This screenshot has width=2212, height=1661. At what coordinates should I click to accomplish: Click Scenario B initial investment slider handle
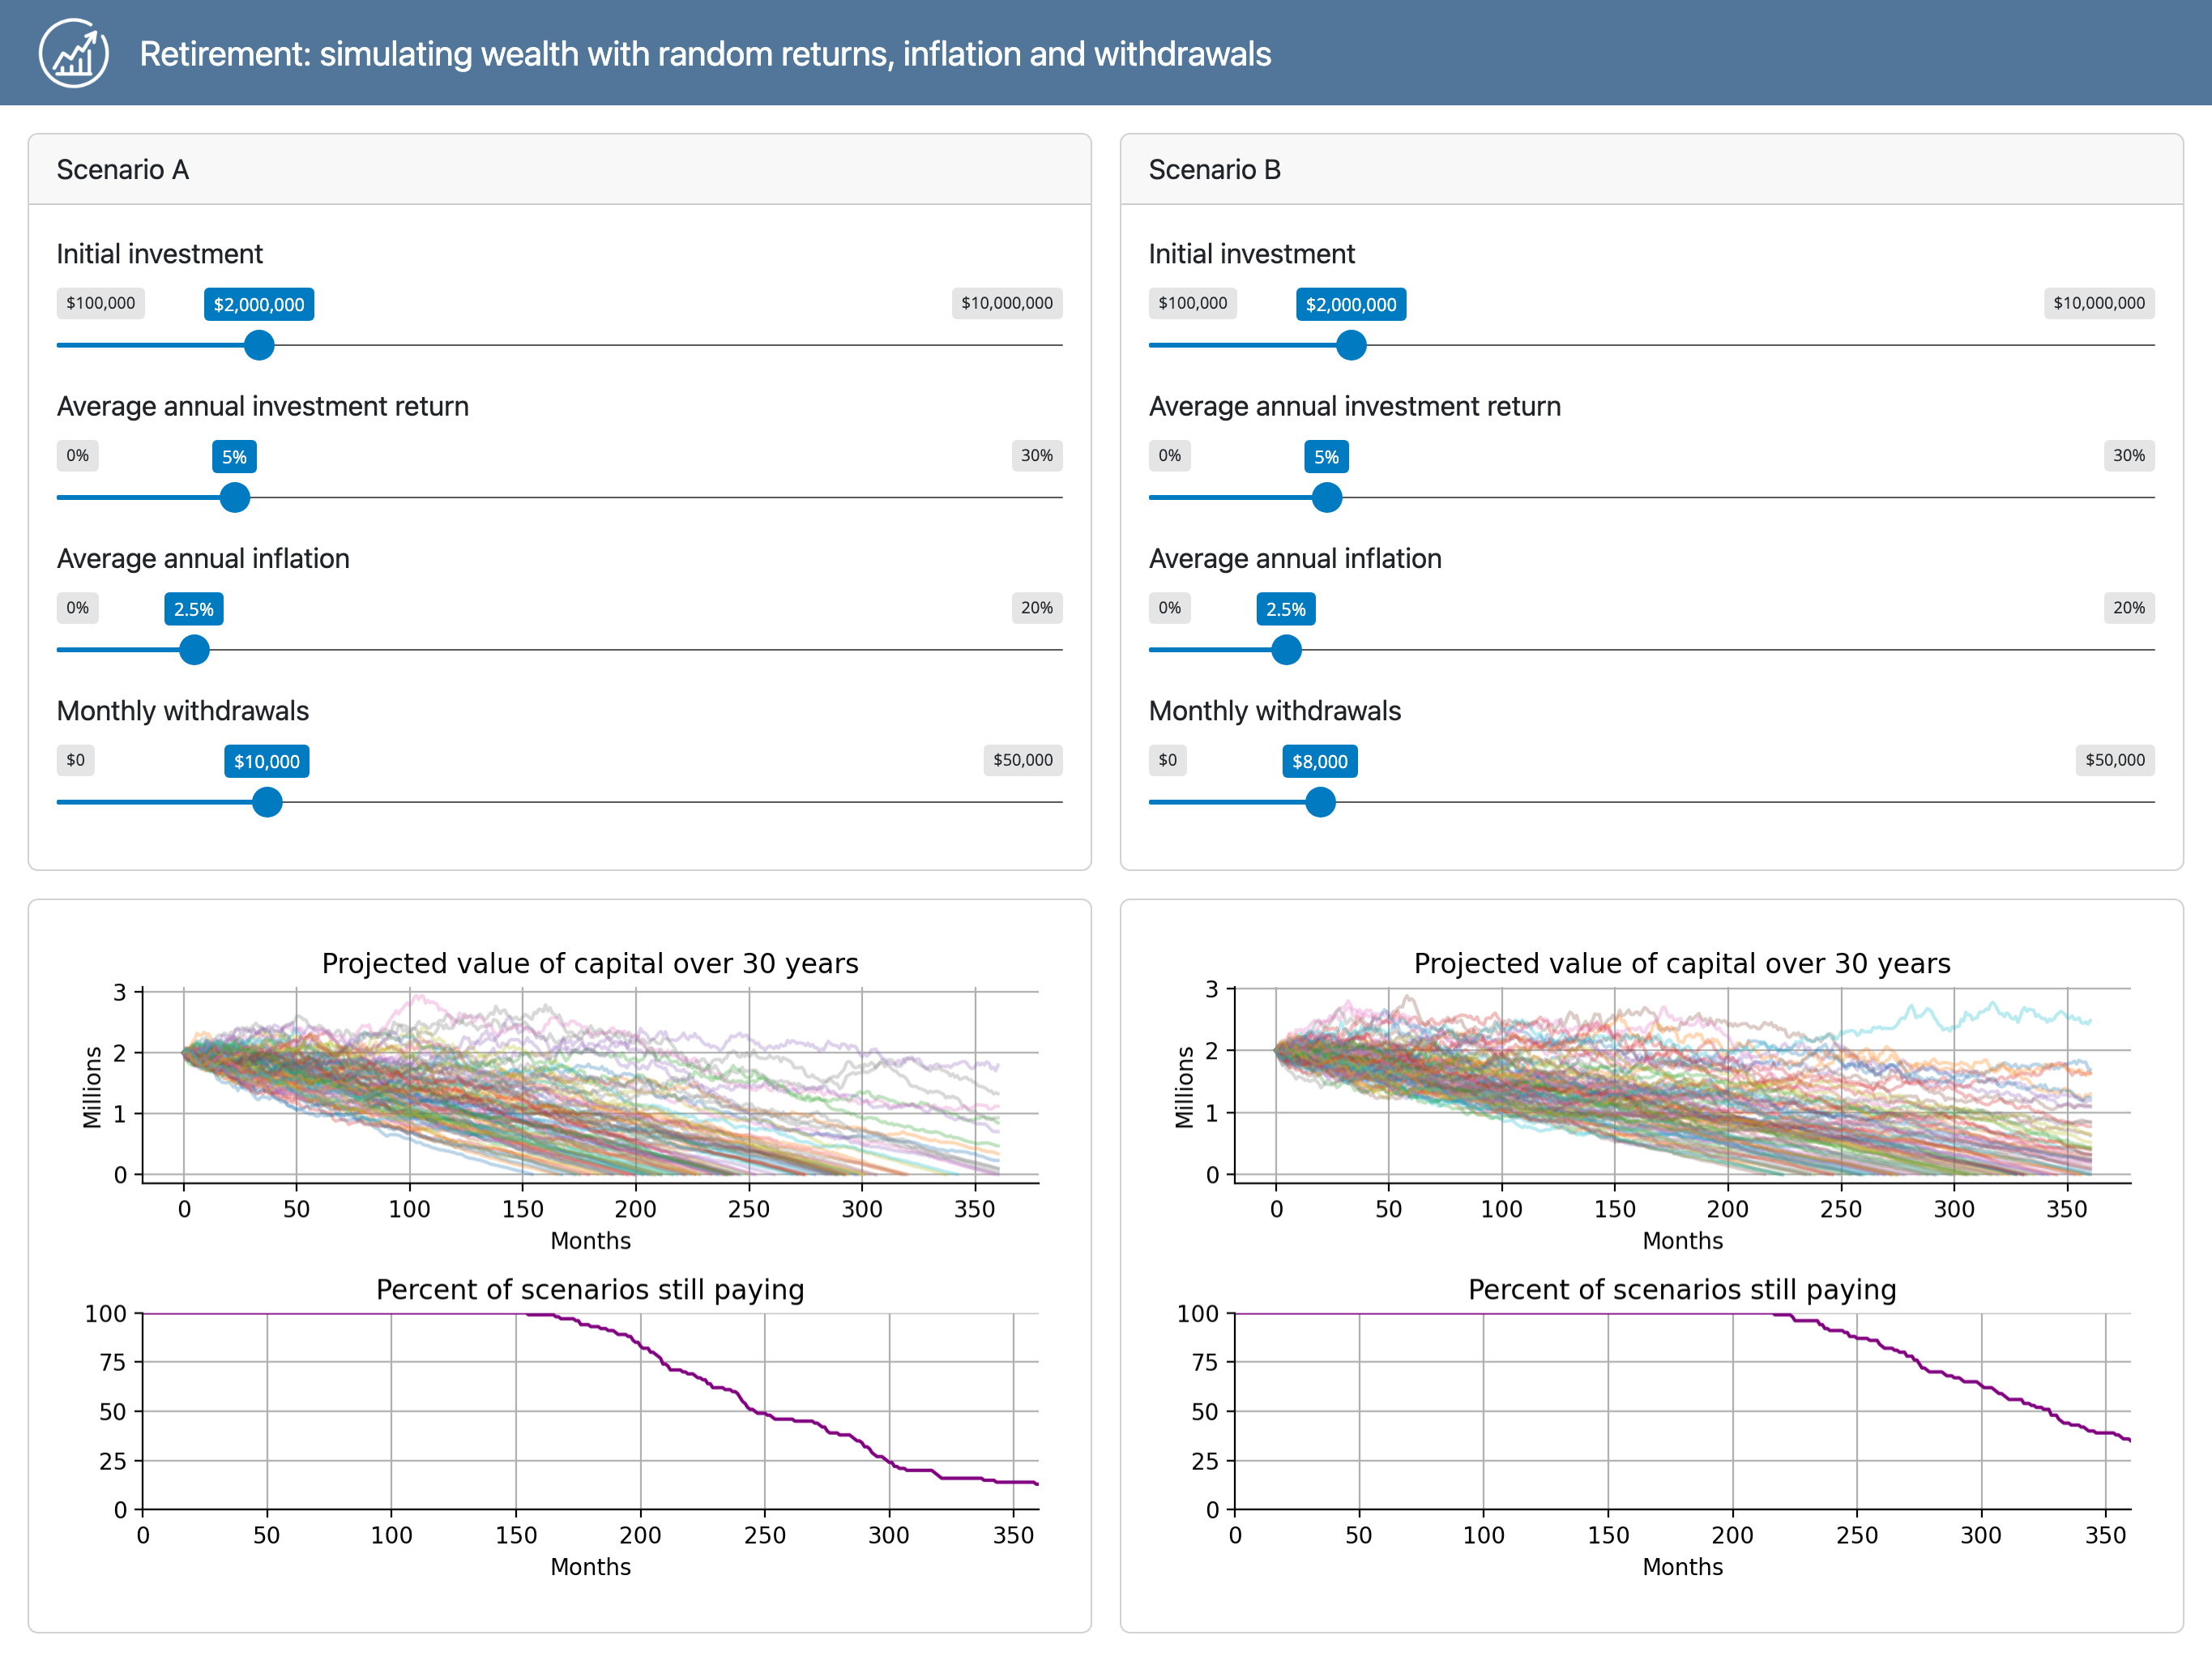1351,345
